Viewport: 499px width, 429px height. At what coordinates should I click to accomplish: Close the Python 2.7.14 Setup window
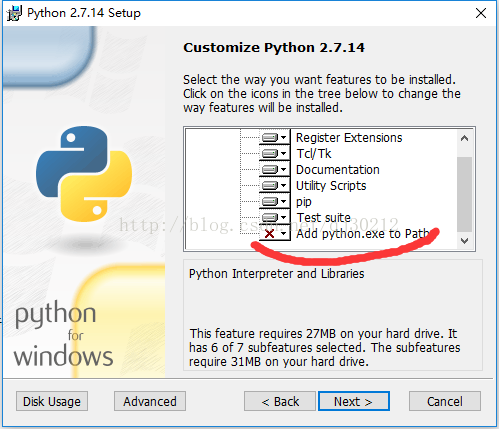481,13
